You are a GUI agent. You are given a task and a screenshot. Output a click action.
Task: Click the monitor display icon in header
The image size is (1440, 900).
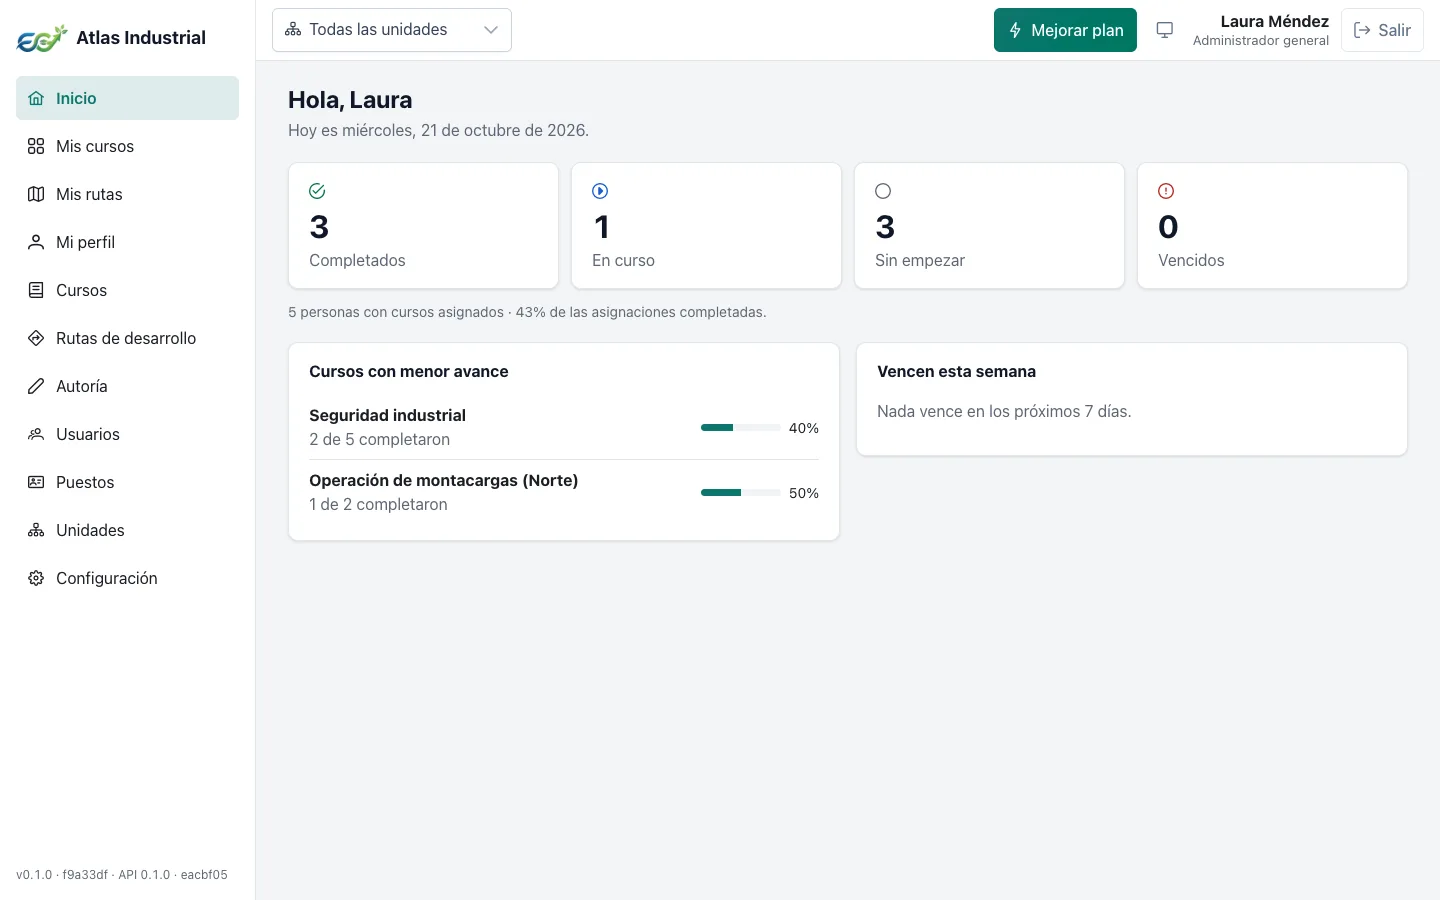point(1165,30)
